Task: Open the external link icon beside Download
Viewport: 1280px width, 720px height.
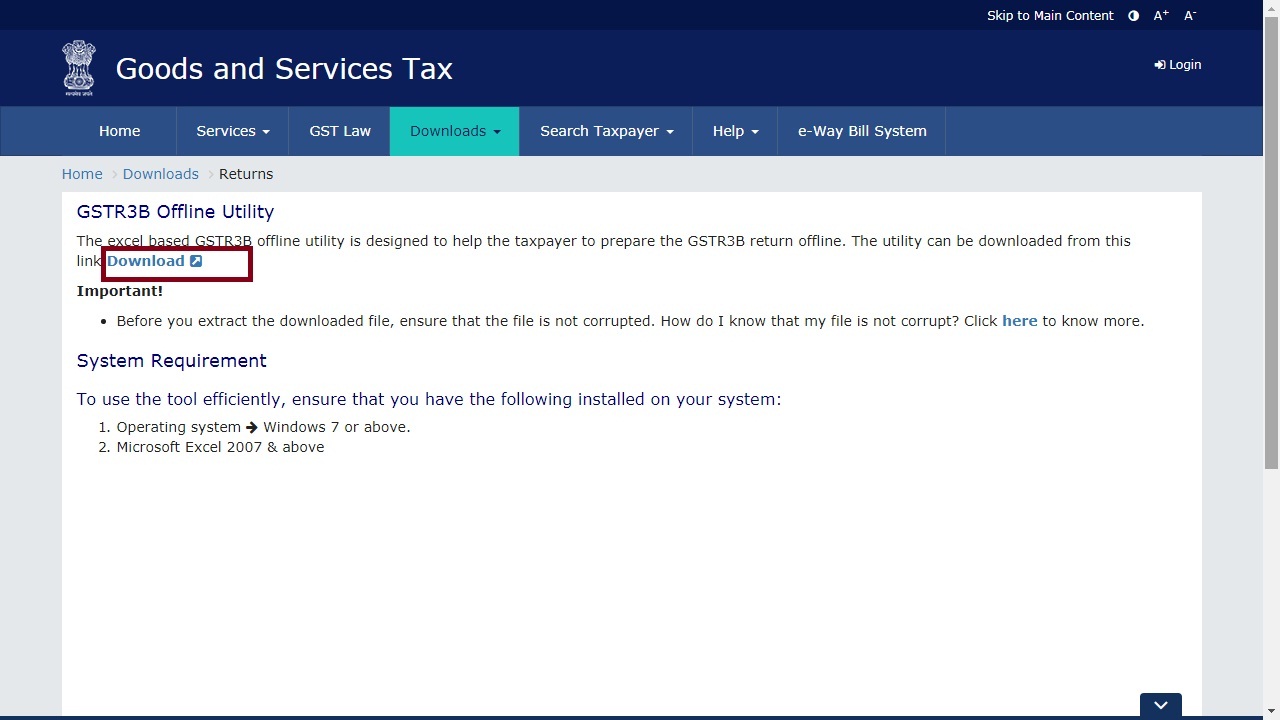Action: tap(196, 260)
